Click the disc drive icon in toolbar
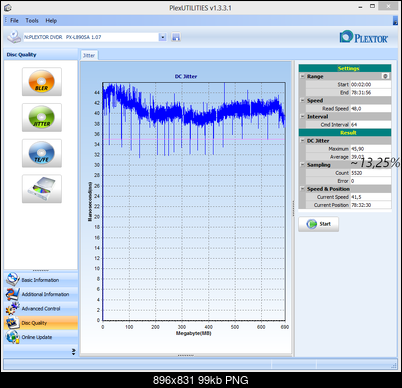Image resolution: width=402 pixels, height=388 pixels. pyautogui.click(x=14, y=37)
